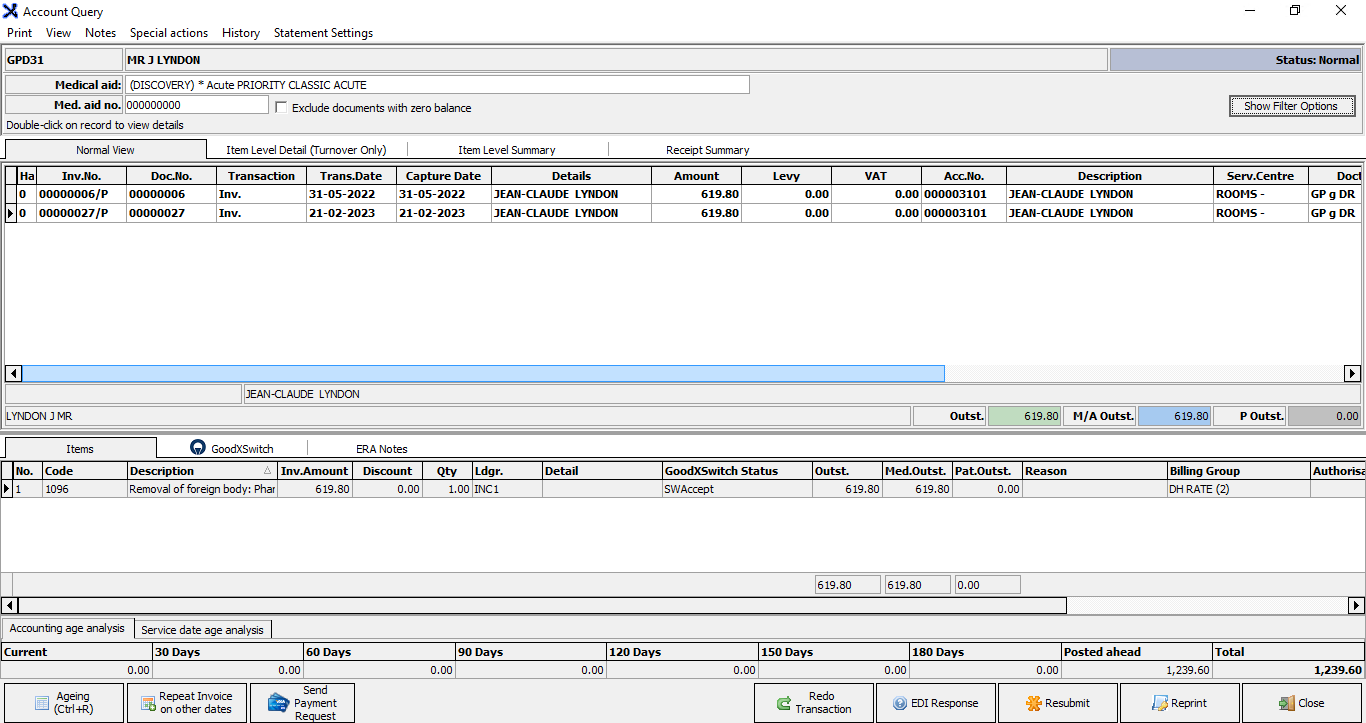This screenshot has width=1366, height=723.
Task: Open the EDI Response button
Action: pos(935,703)
